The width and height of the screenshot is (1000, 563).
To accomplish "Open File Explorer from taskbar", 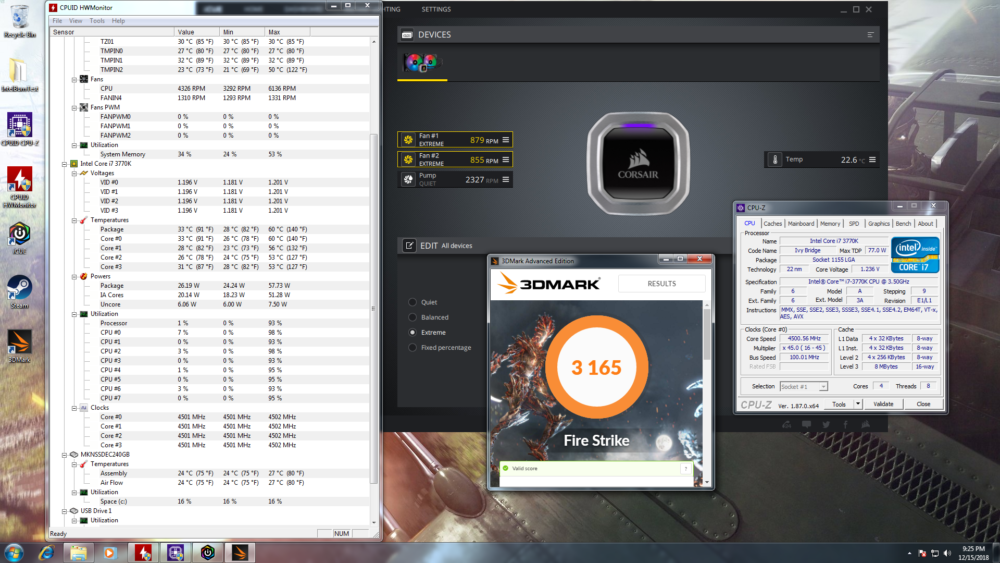I will [x=78, y=552].
